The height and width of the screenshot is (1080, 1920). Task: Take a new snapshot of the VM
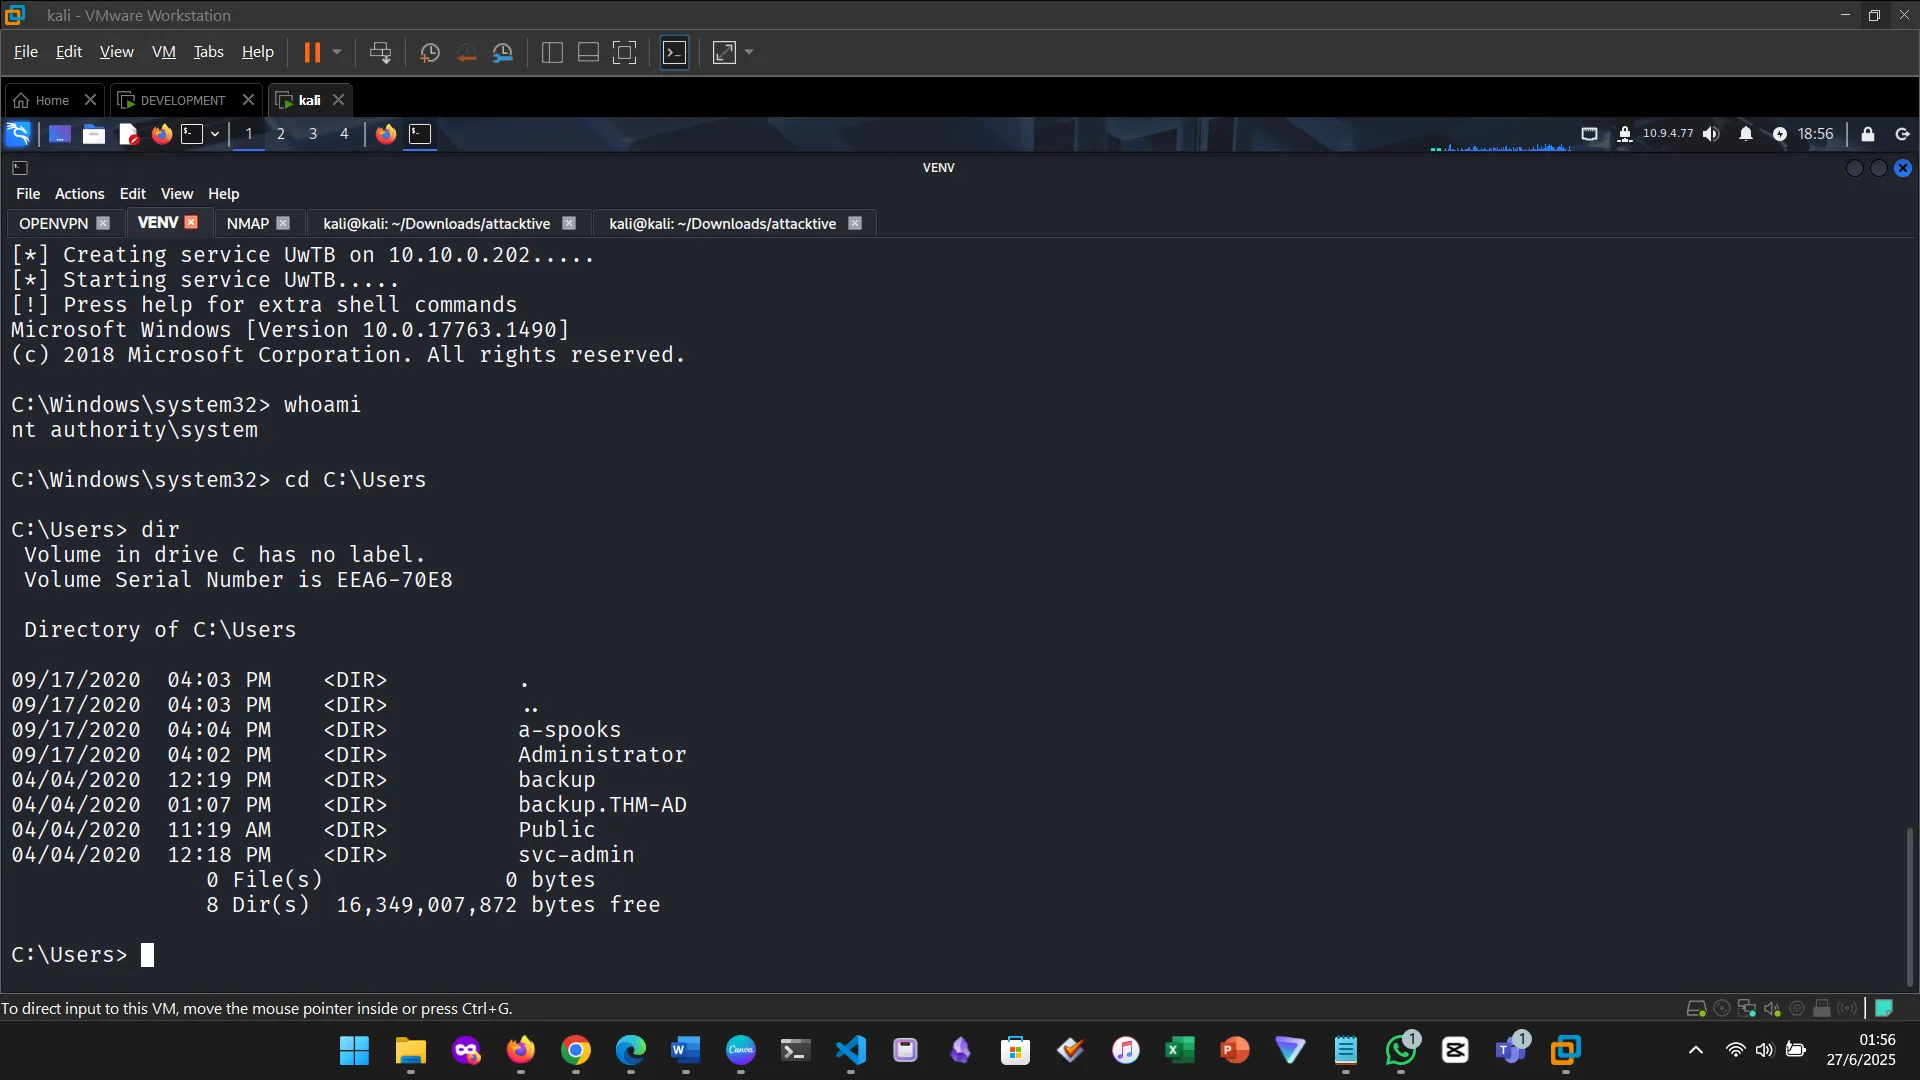point(429,52)
